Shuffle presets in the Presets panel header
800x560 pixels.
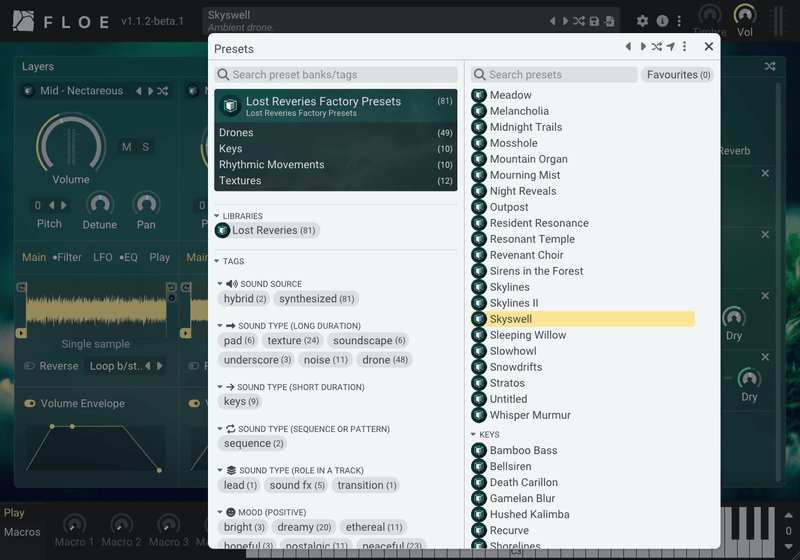(656, 47)
